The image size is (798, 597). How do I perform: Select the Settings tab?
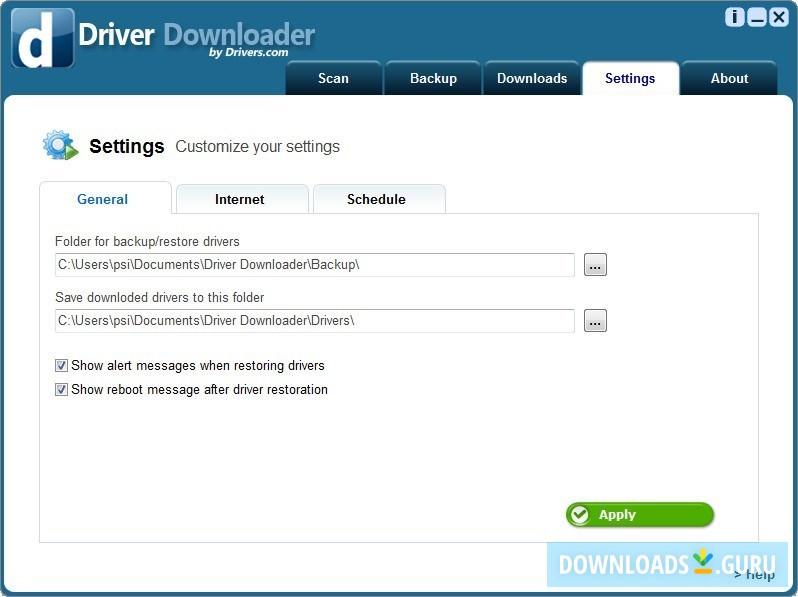click(x=630, y=78)
